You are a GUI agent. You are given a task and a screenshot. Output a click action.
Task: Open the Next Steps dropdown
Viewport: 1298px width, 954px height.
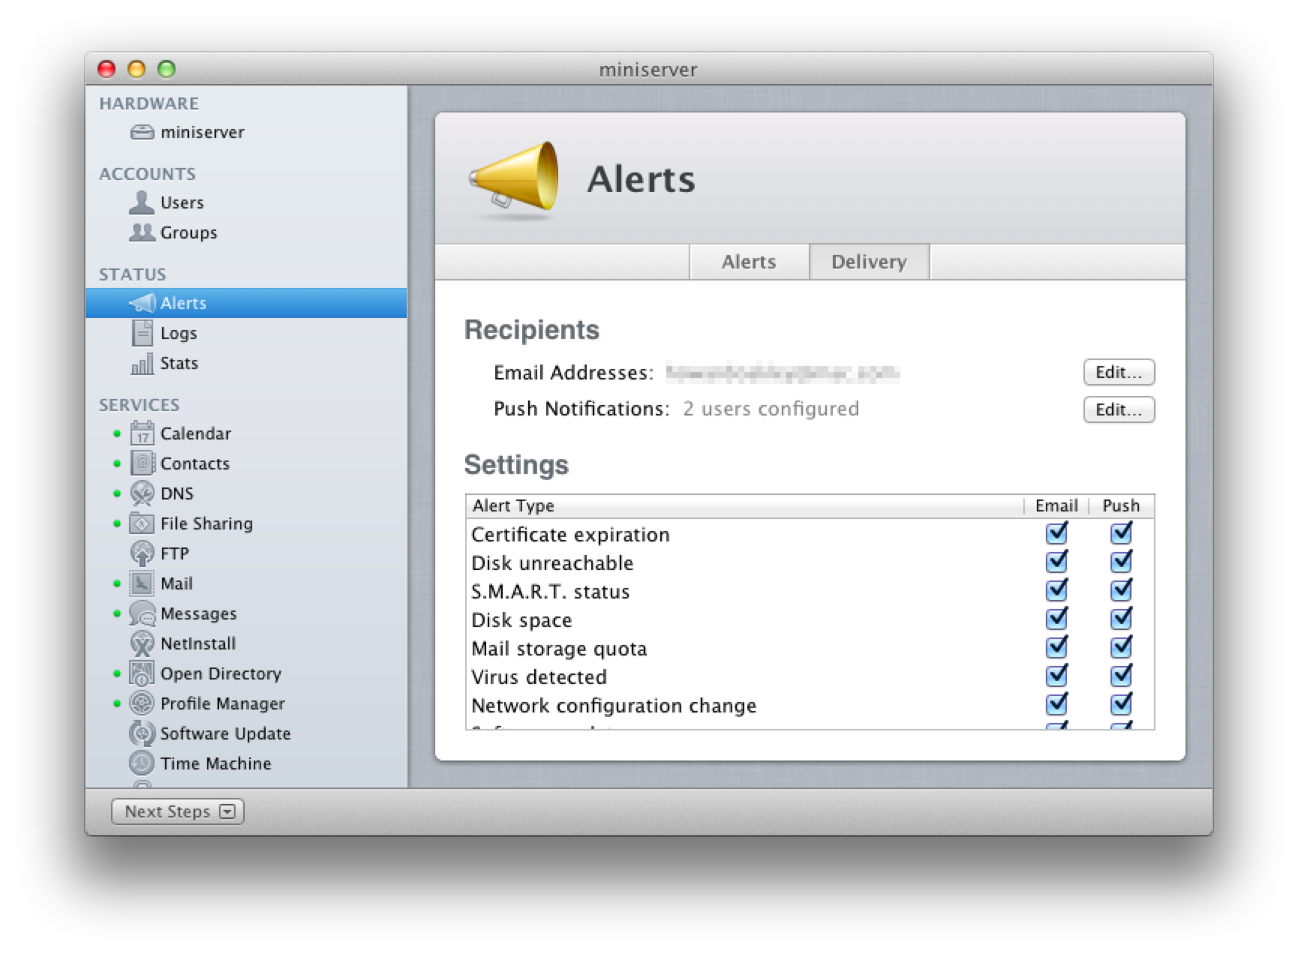176,811
